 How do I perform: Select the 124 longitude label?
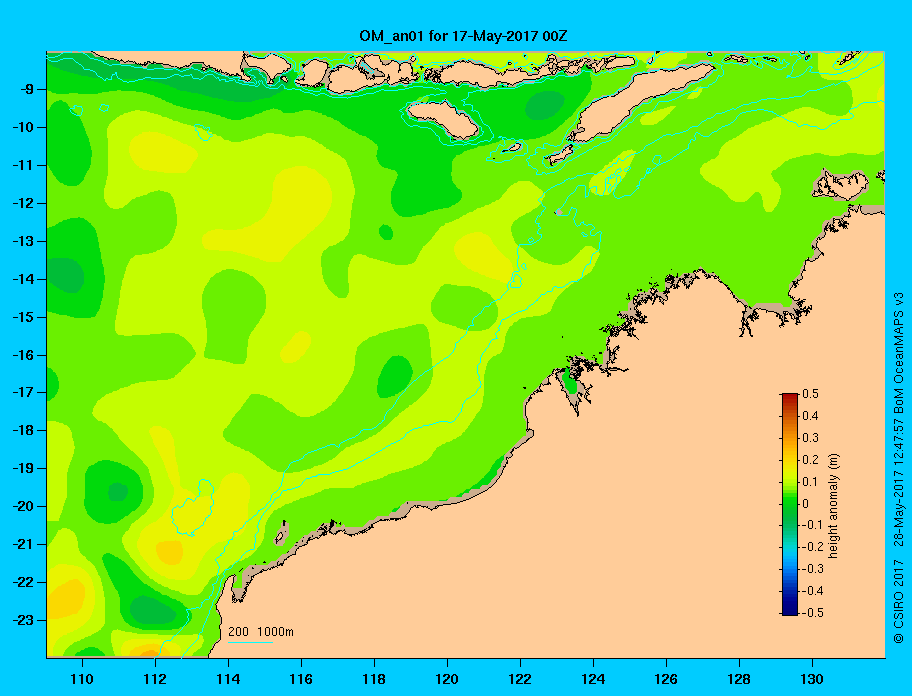593,679
